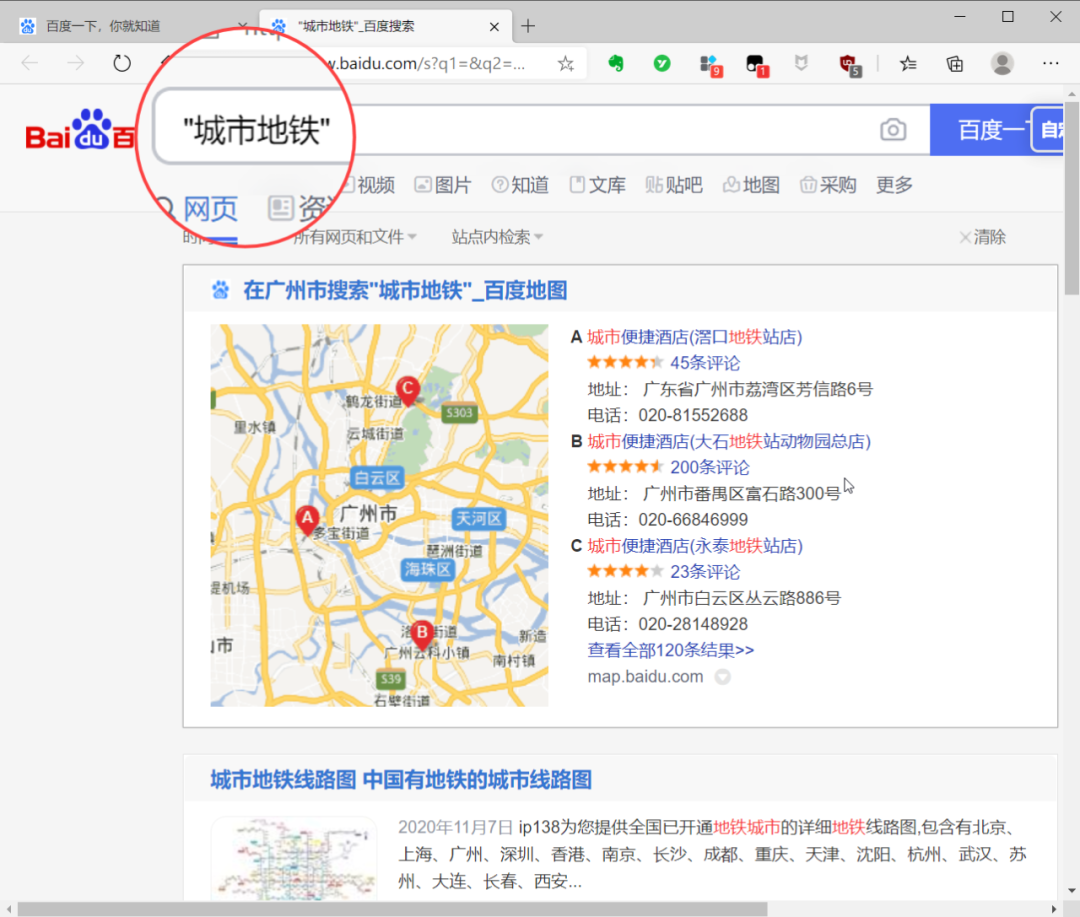The width and height of the screenshot is (1080, 917).
Task: Click phone number 020-81552688
Action: coord(693,415)
